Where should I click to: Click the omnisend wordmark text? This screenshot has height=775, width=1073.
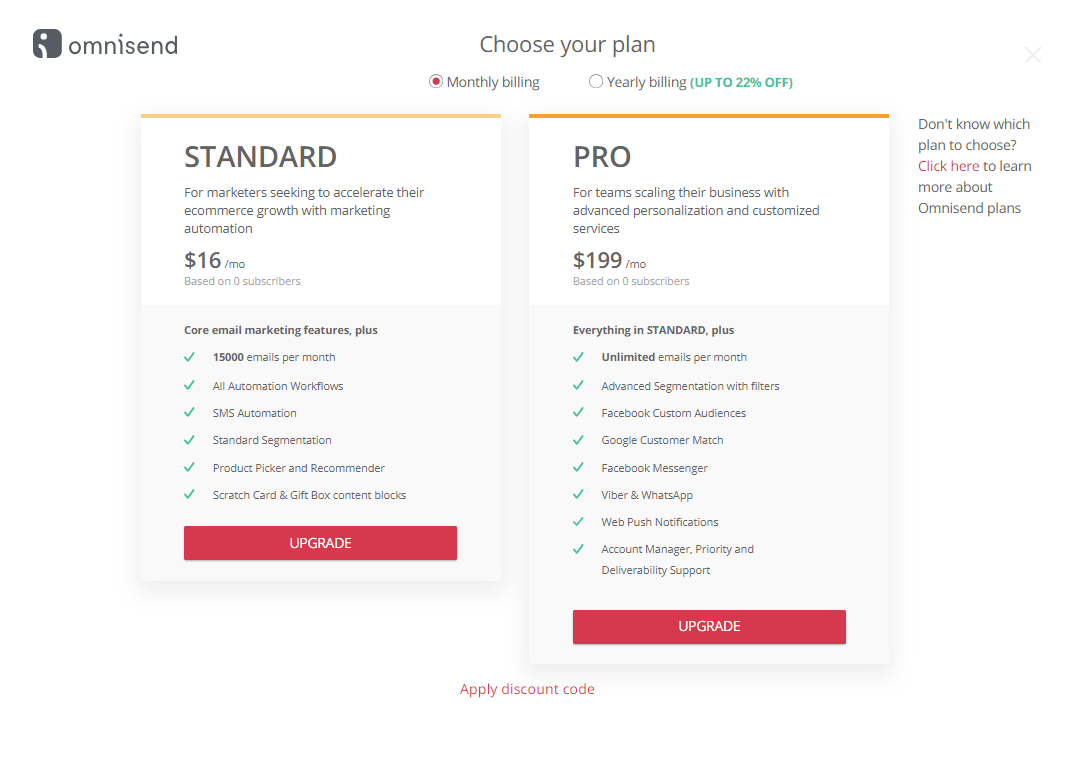(123, 46)
